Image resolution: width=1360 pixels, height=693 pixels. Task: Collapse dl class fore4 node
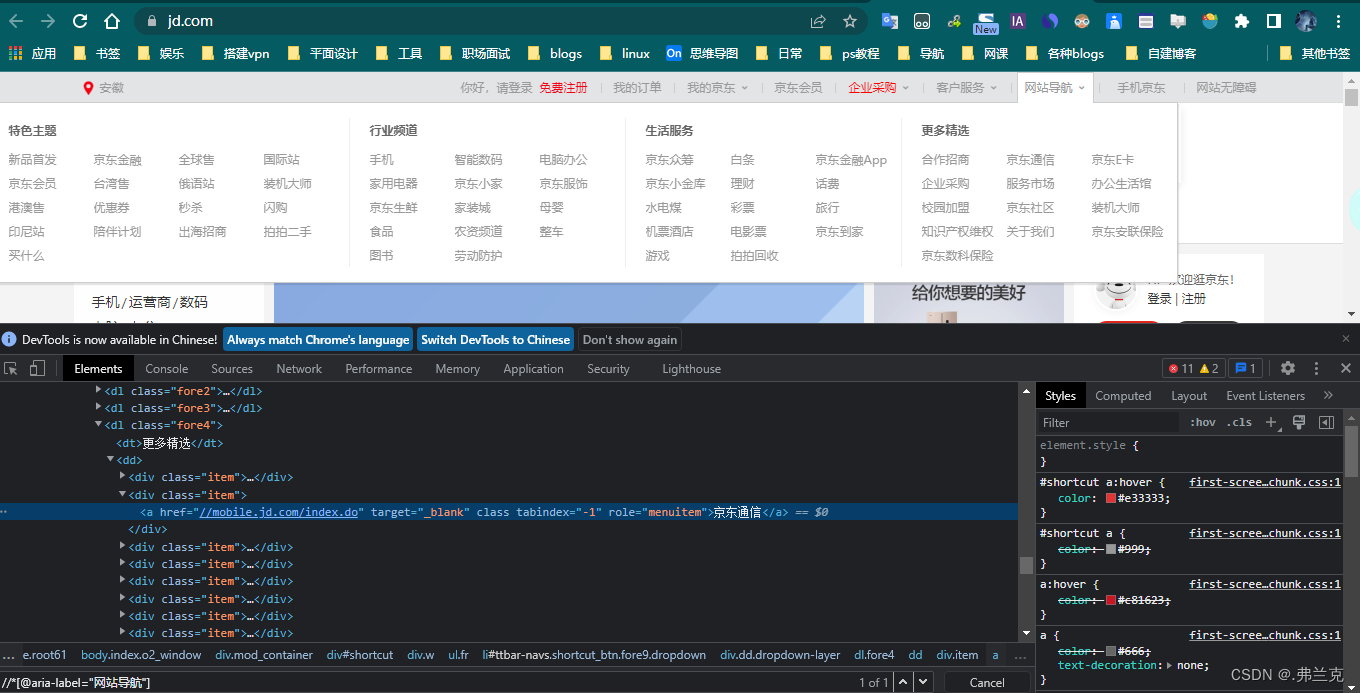pyautogui.click(x=98, y=425)
